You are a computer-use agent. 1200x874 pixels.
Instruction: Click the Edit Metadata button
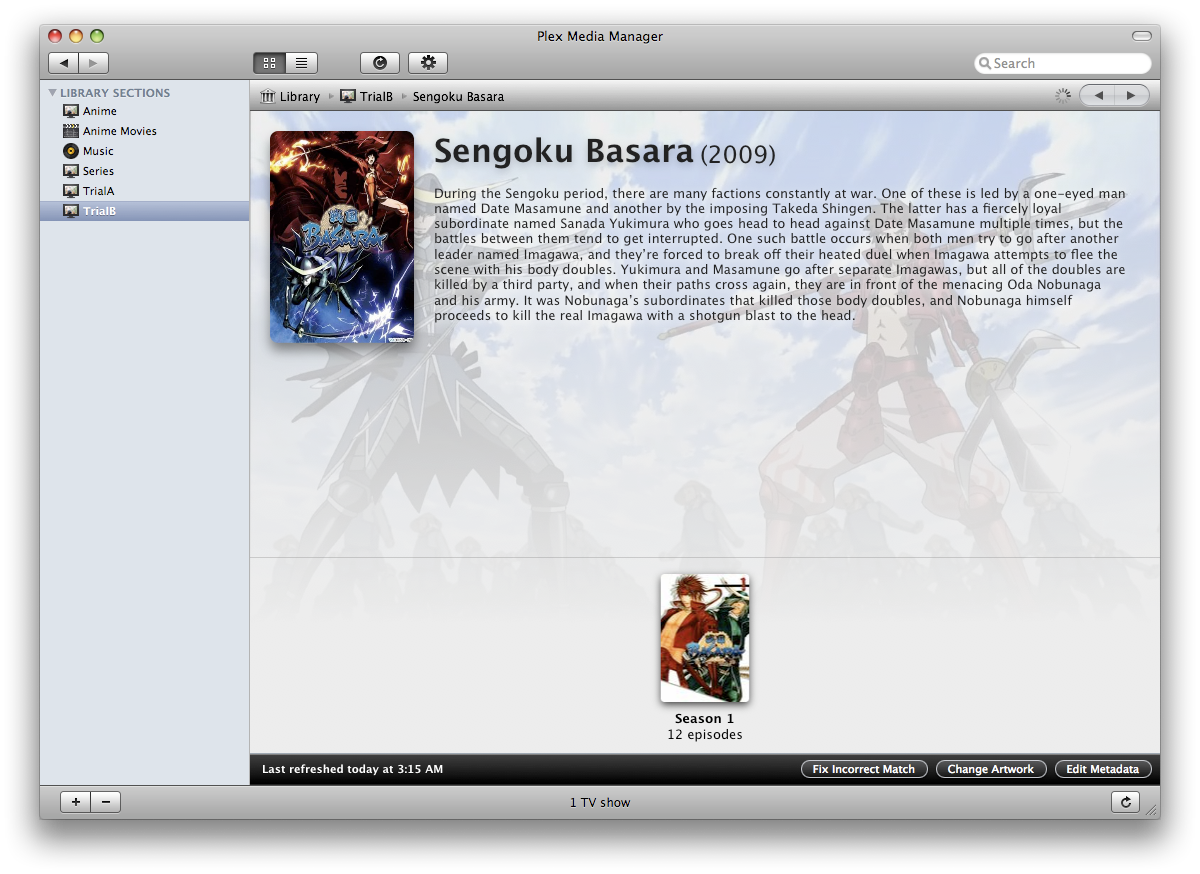[1103, 769]
